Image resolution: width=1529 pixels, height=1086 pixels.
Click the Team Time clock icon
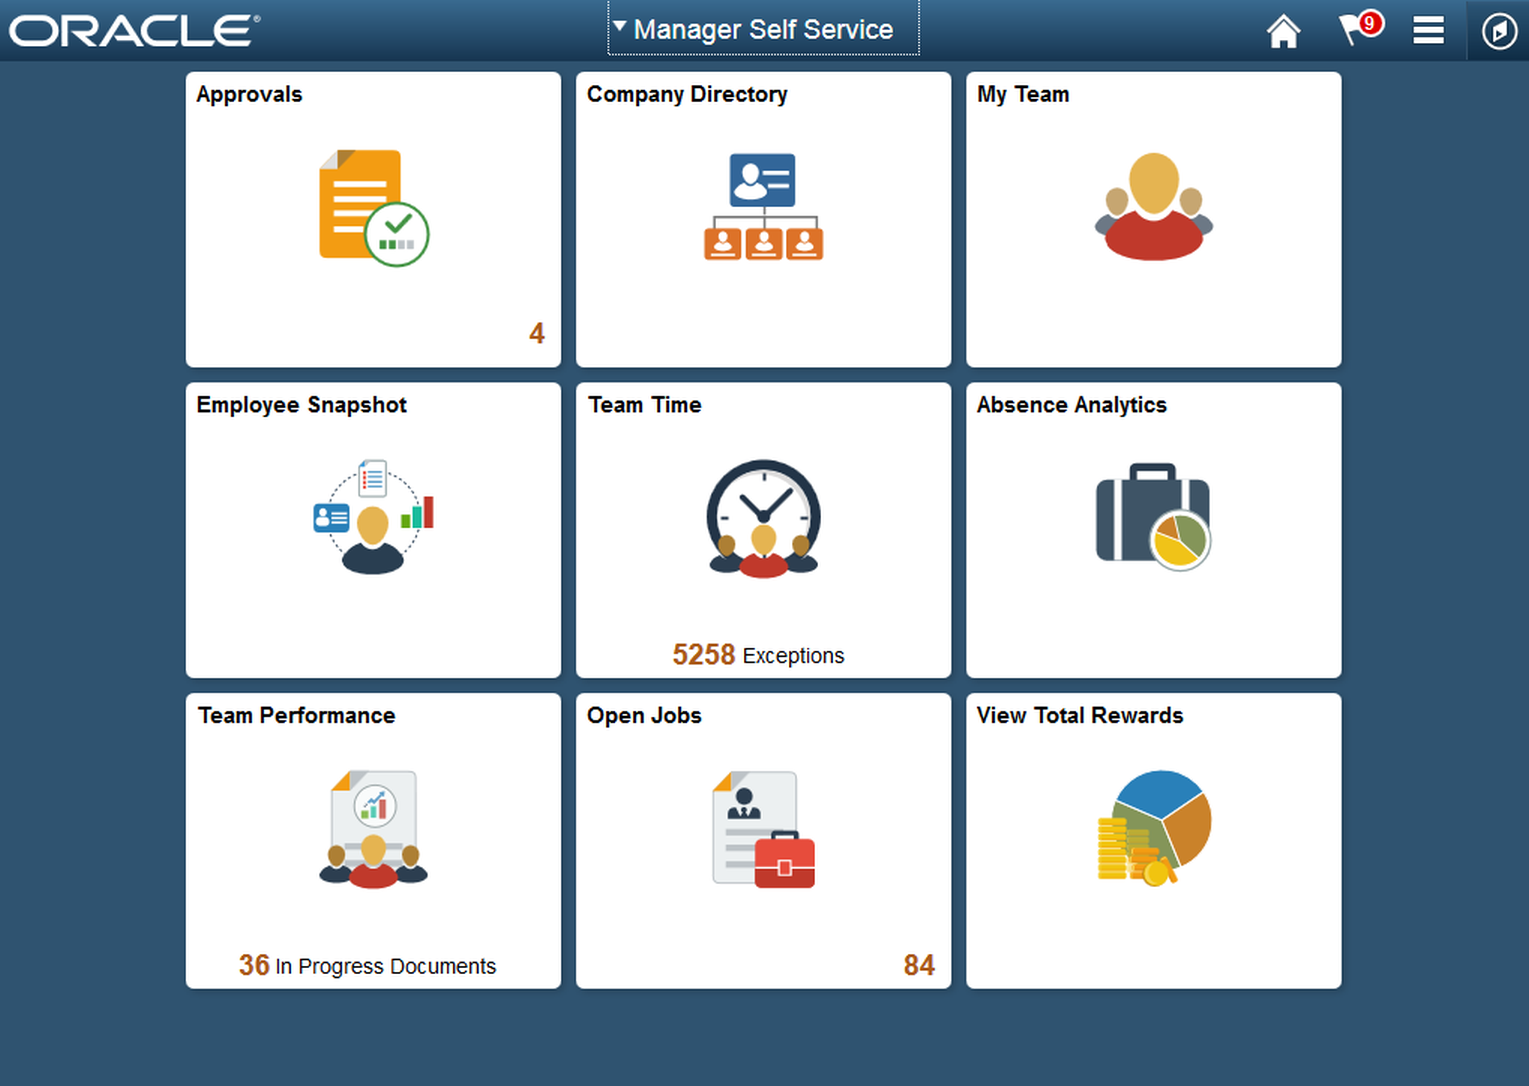[x=763, y=519]
